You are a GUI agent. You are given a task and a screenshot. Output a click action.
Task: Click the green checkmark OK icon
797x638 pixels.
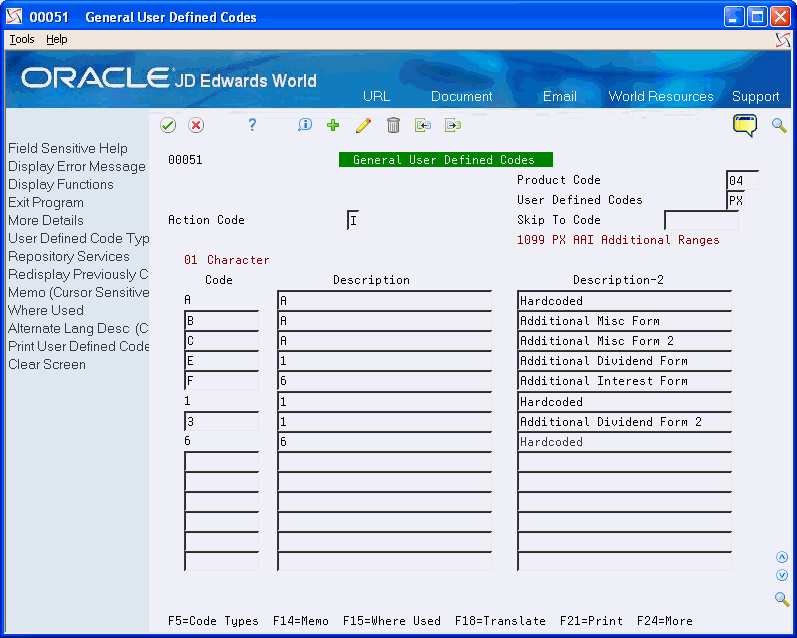[168, 125]
